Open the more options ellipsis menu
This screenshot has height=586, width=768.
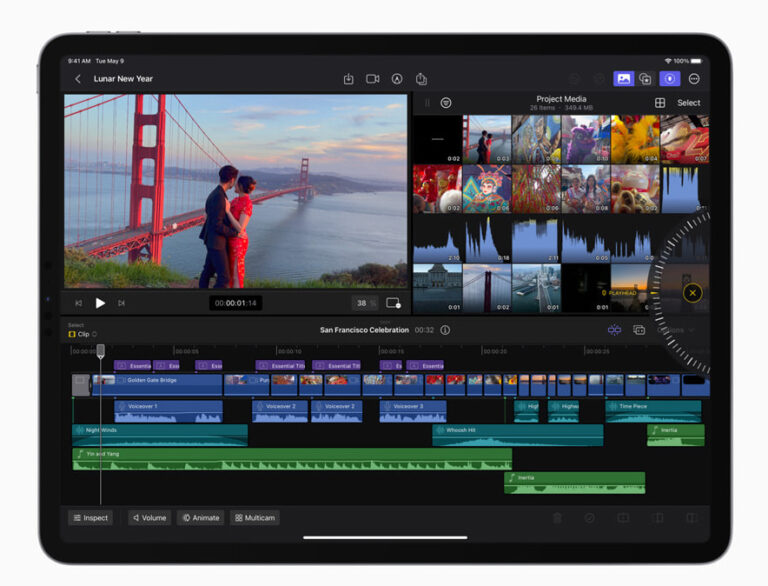694,79
